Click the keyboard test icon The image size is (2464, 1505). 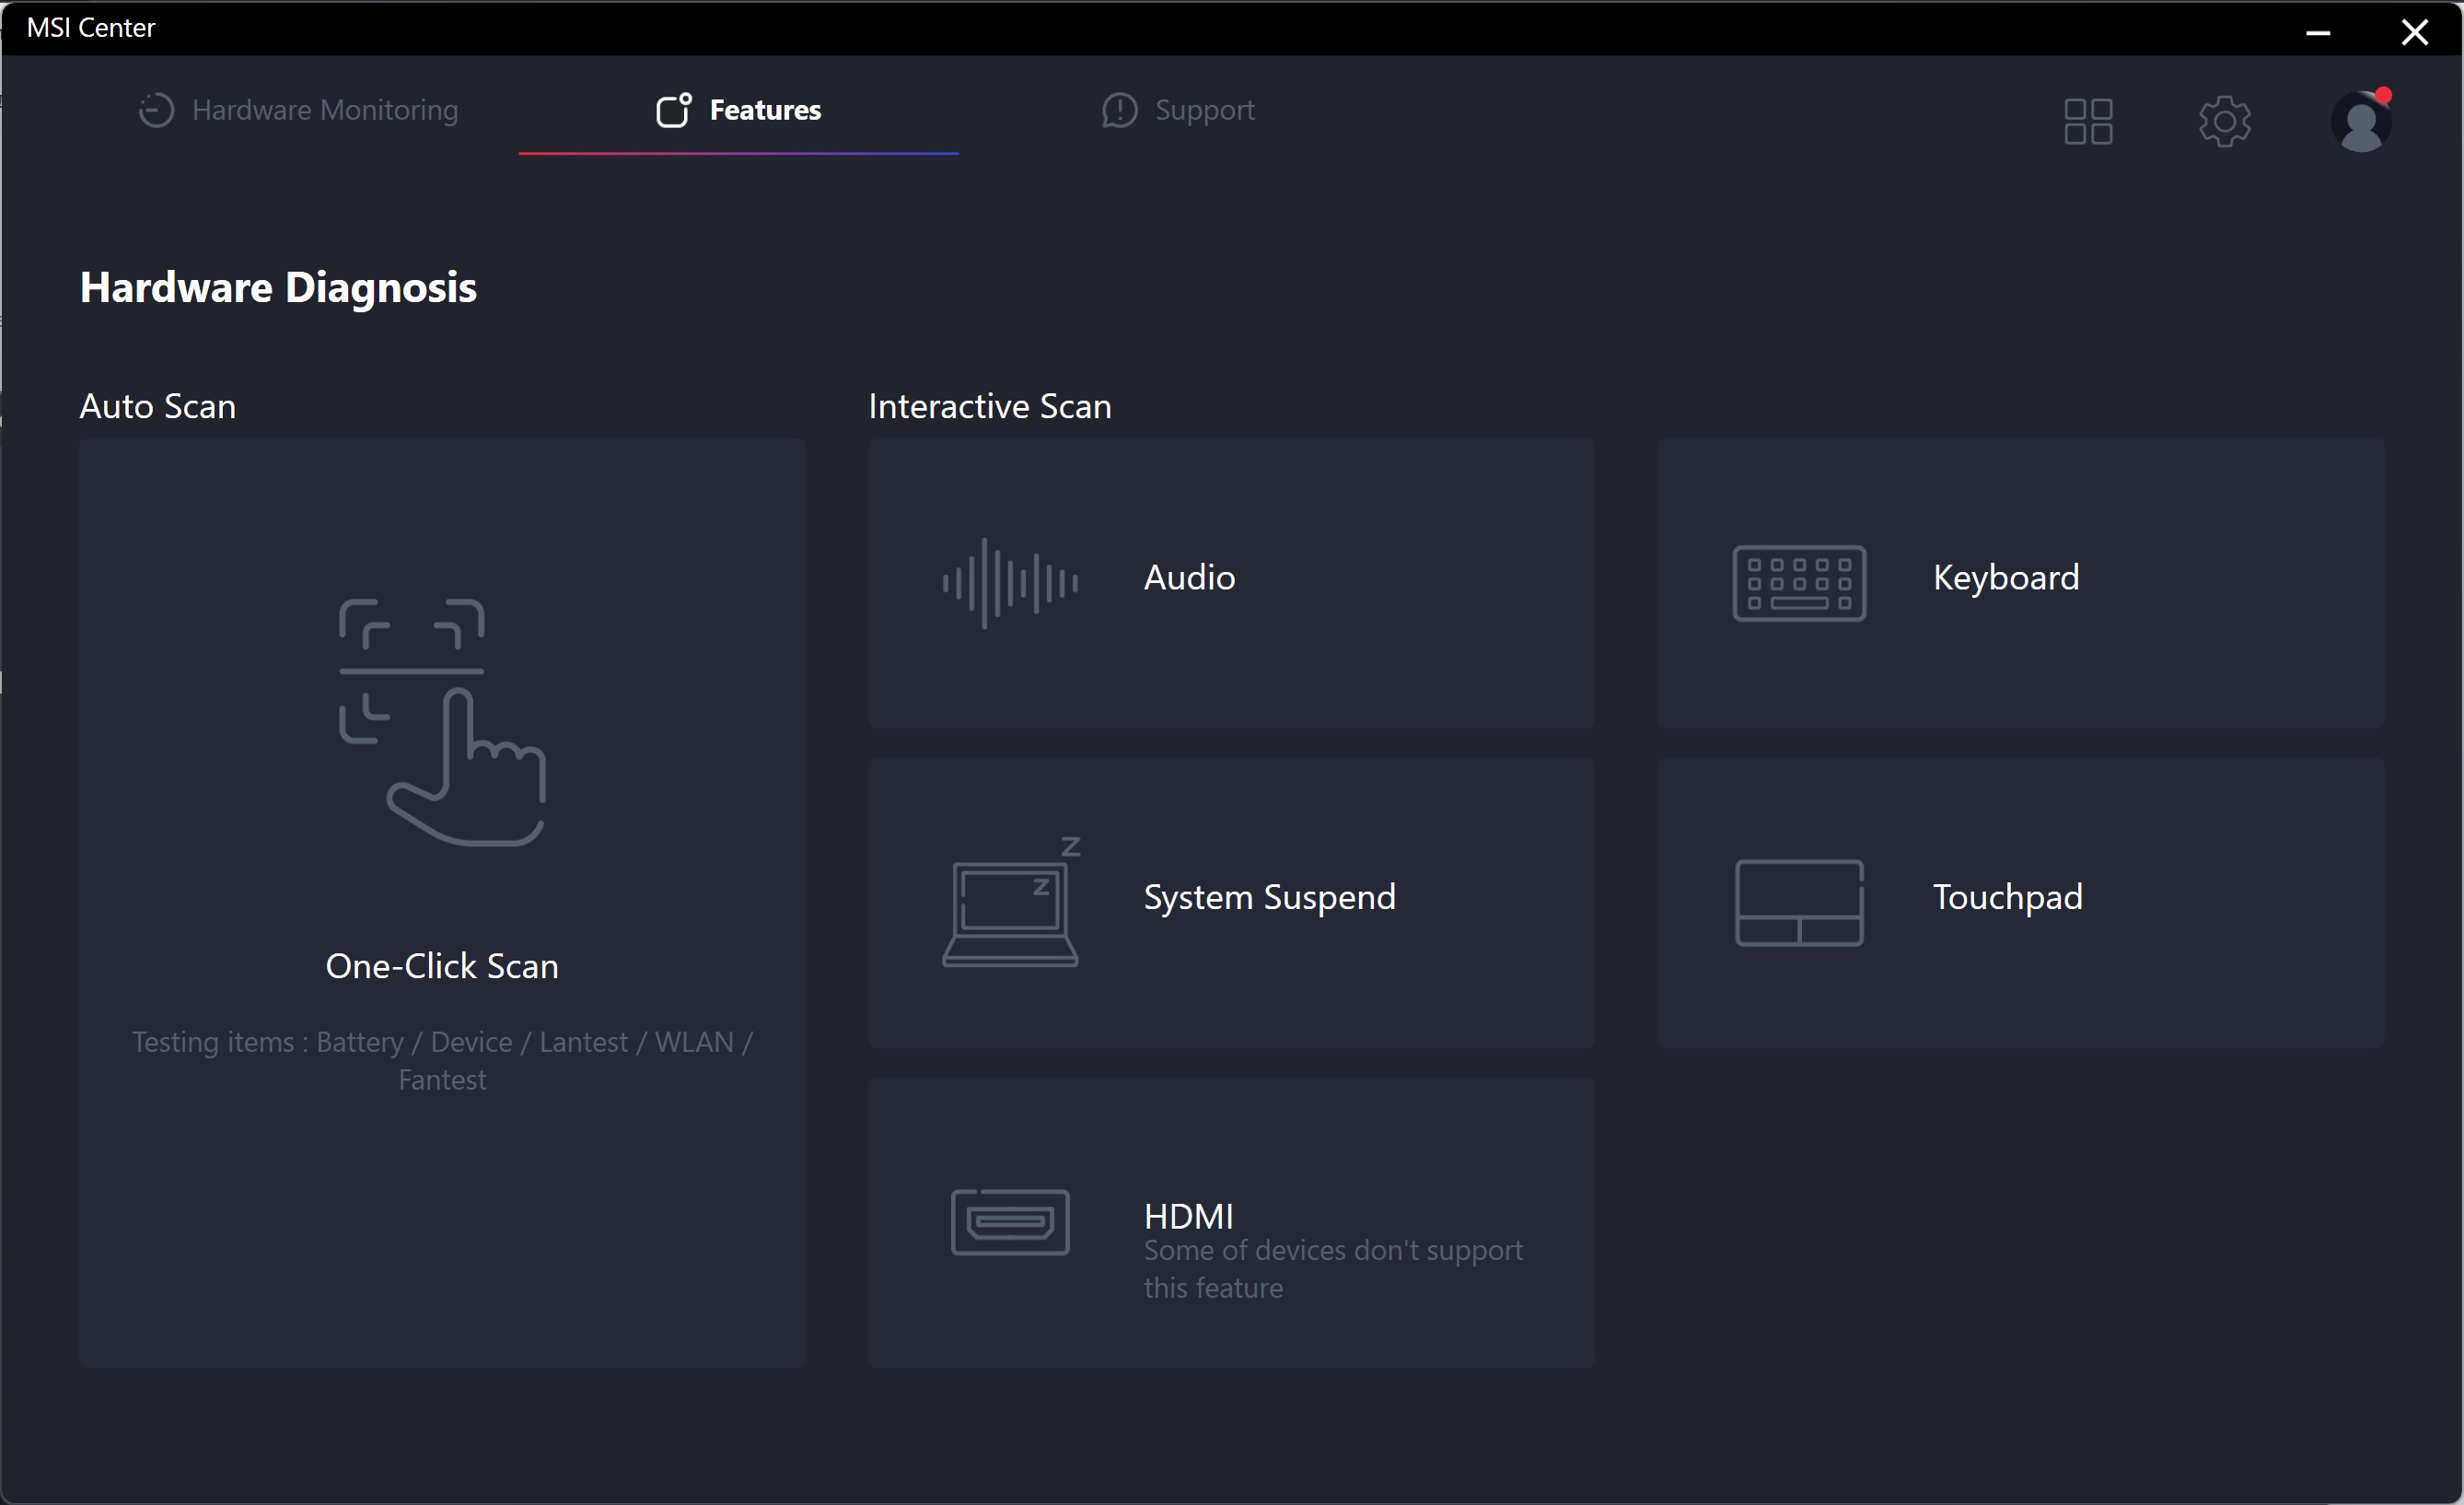tap(1798, 583)
